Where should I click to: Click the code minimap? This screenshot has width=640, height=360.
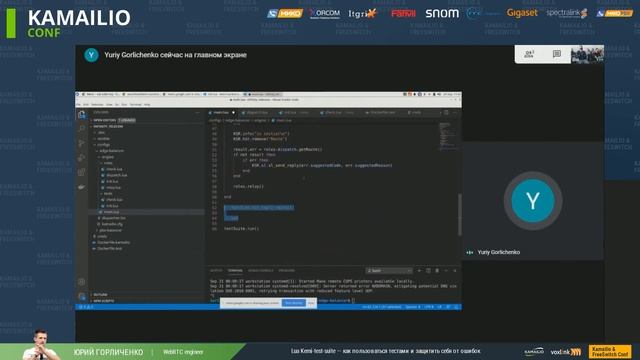click(x=447, y=136)
